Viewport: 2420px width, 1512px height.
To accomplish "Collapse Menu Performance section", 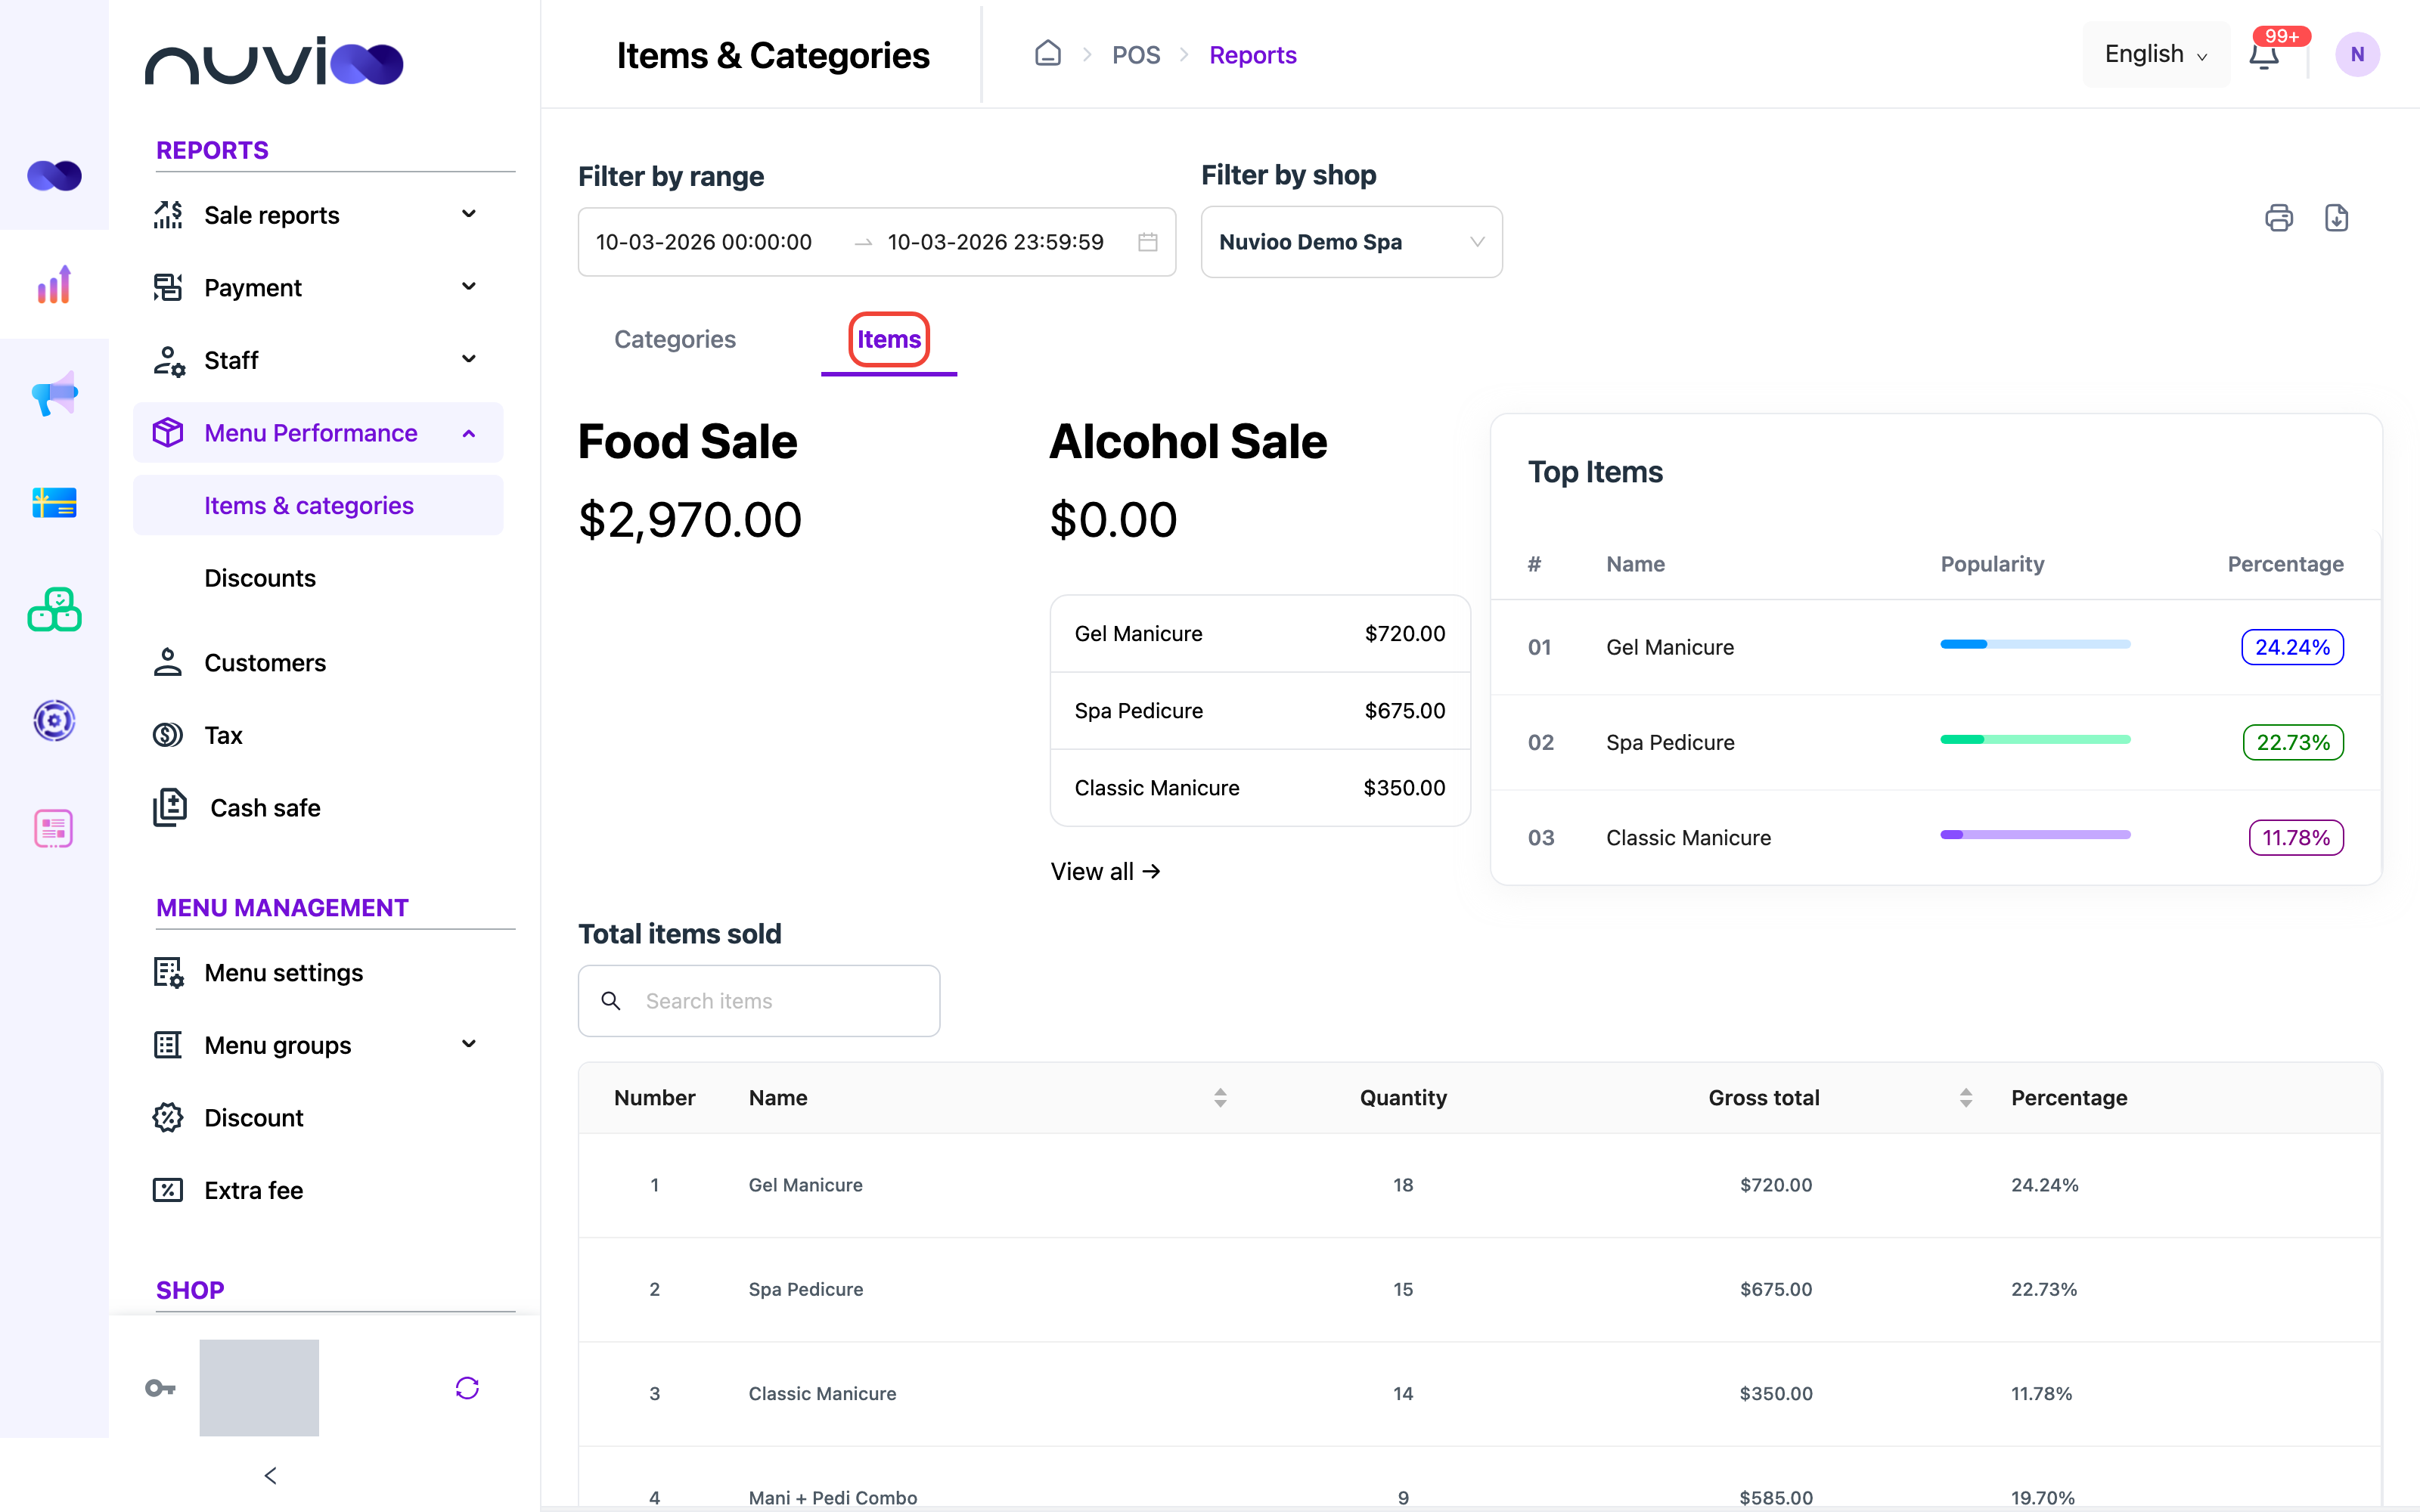I will point(318,433).
